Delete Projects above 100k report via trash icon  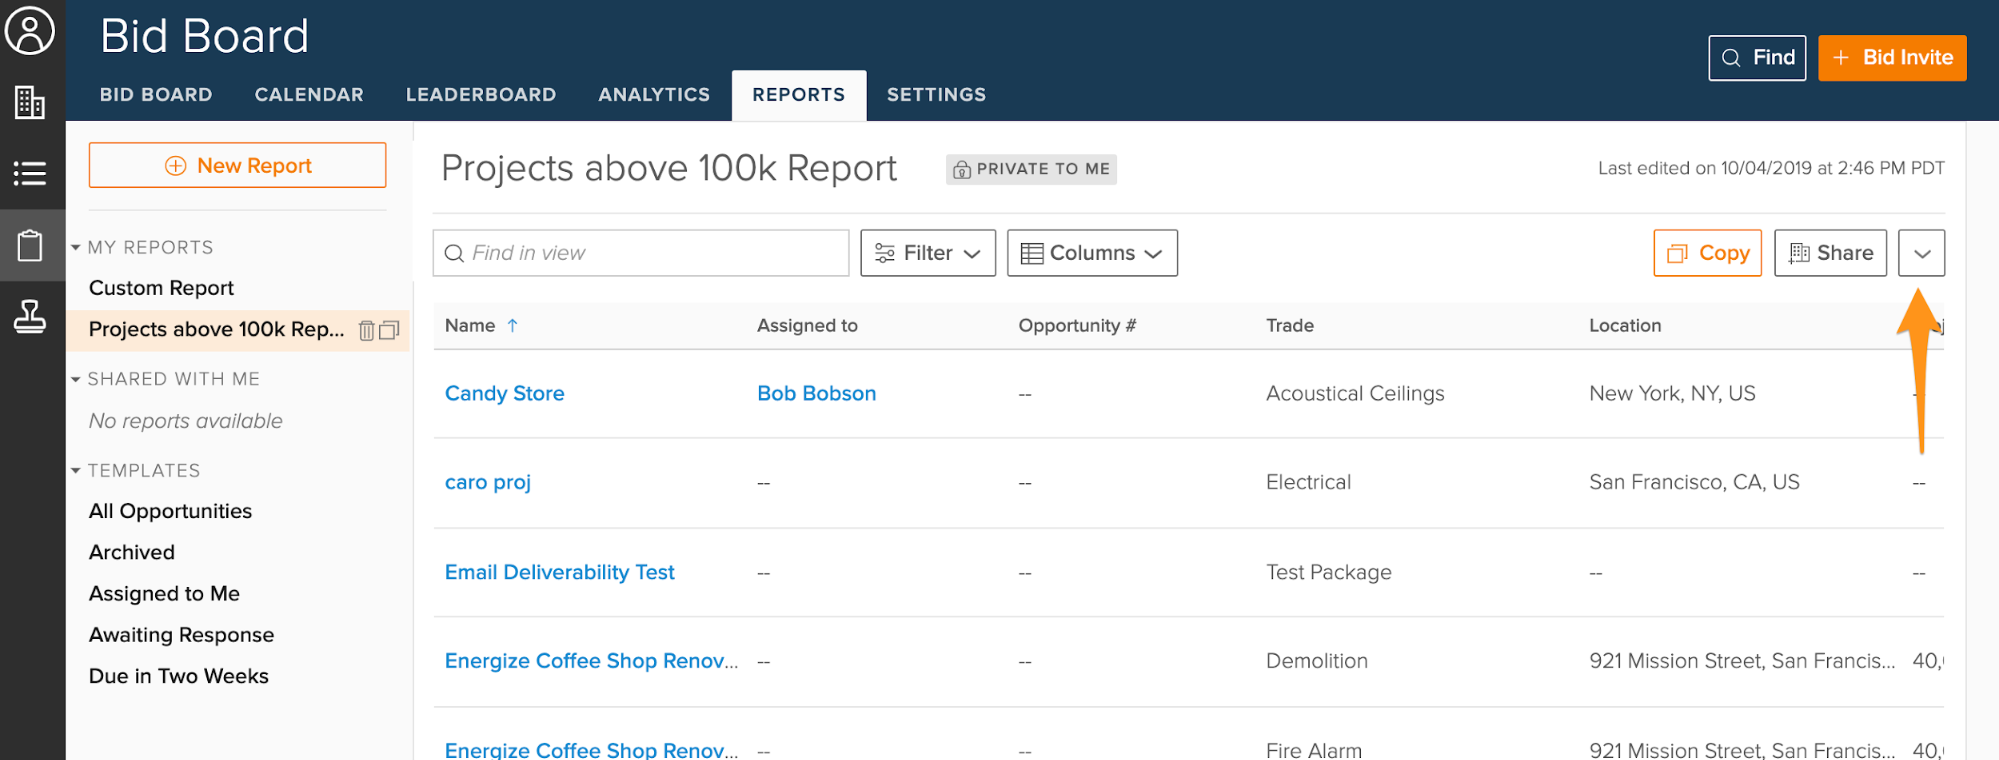click(367, 330)
